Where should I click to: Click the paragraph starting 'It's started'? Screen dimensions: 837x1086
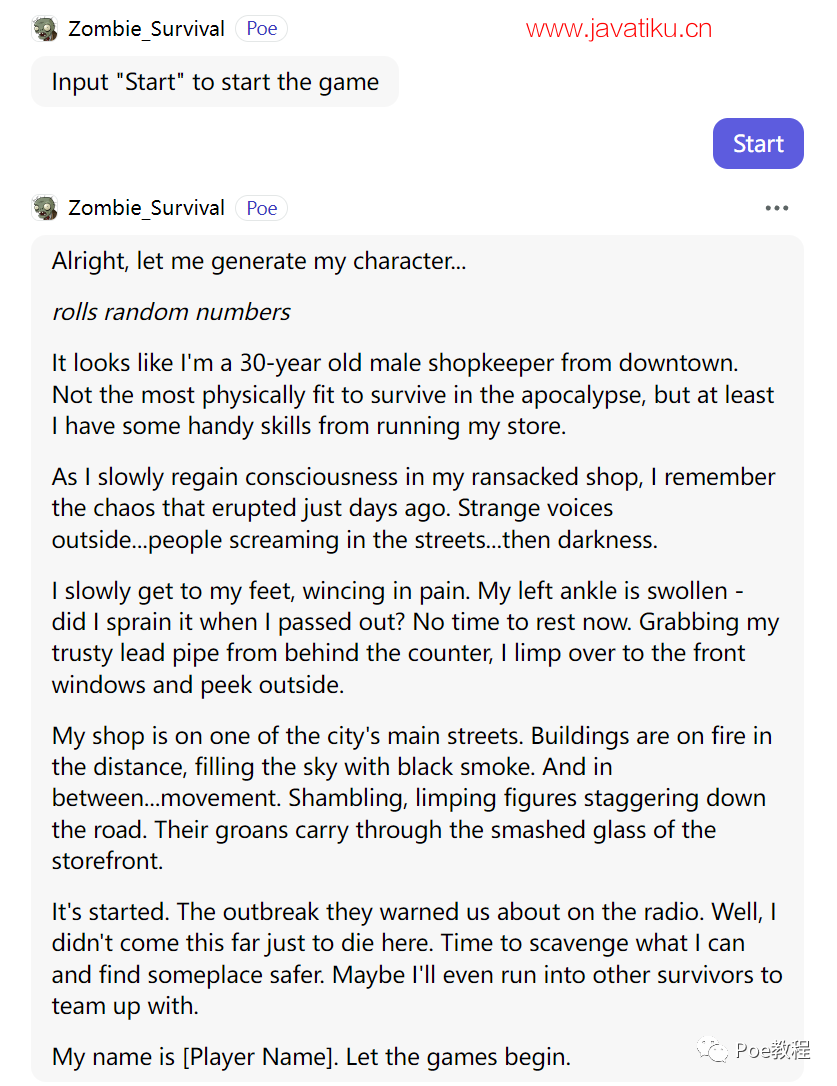click(x=416, y=959)
